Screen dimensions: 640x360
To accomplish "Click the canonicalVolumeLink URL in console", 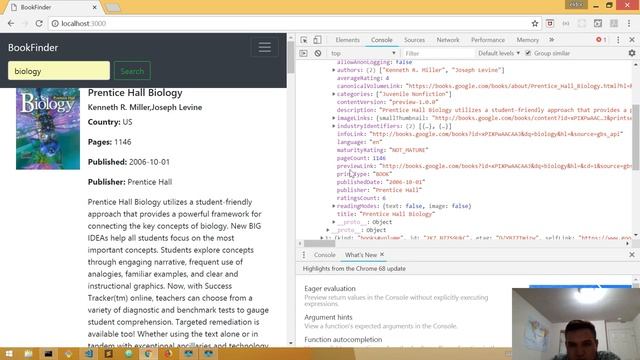I will [520, 86].
